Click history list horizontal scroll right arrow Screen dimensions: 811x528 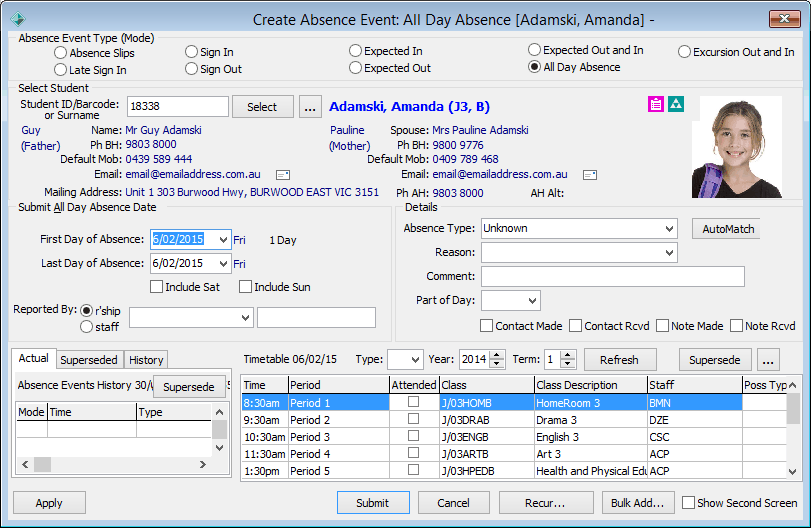[203, 464]
